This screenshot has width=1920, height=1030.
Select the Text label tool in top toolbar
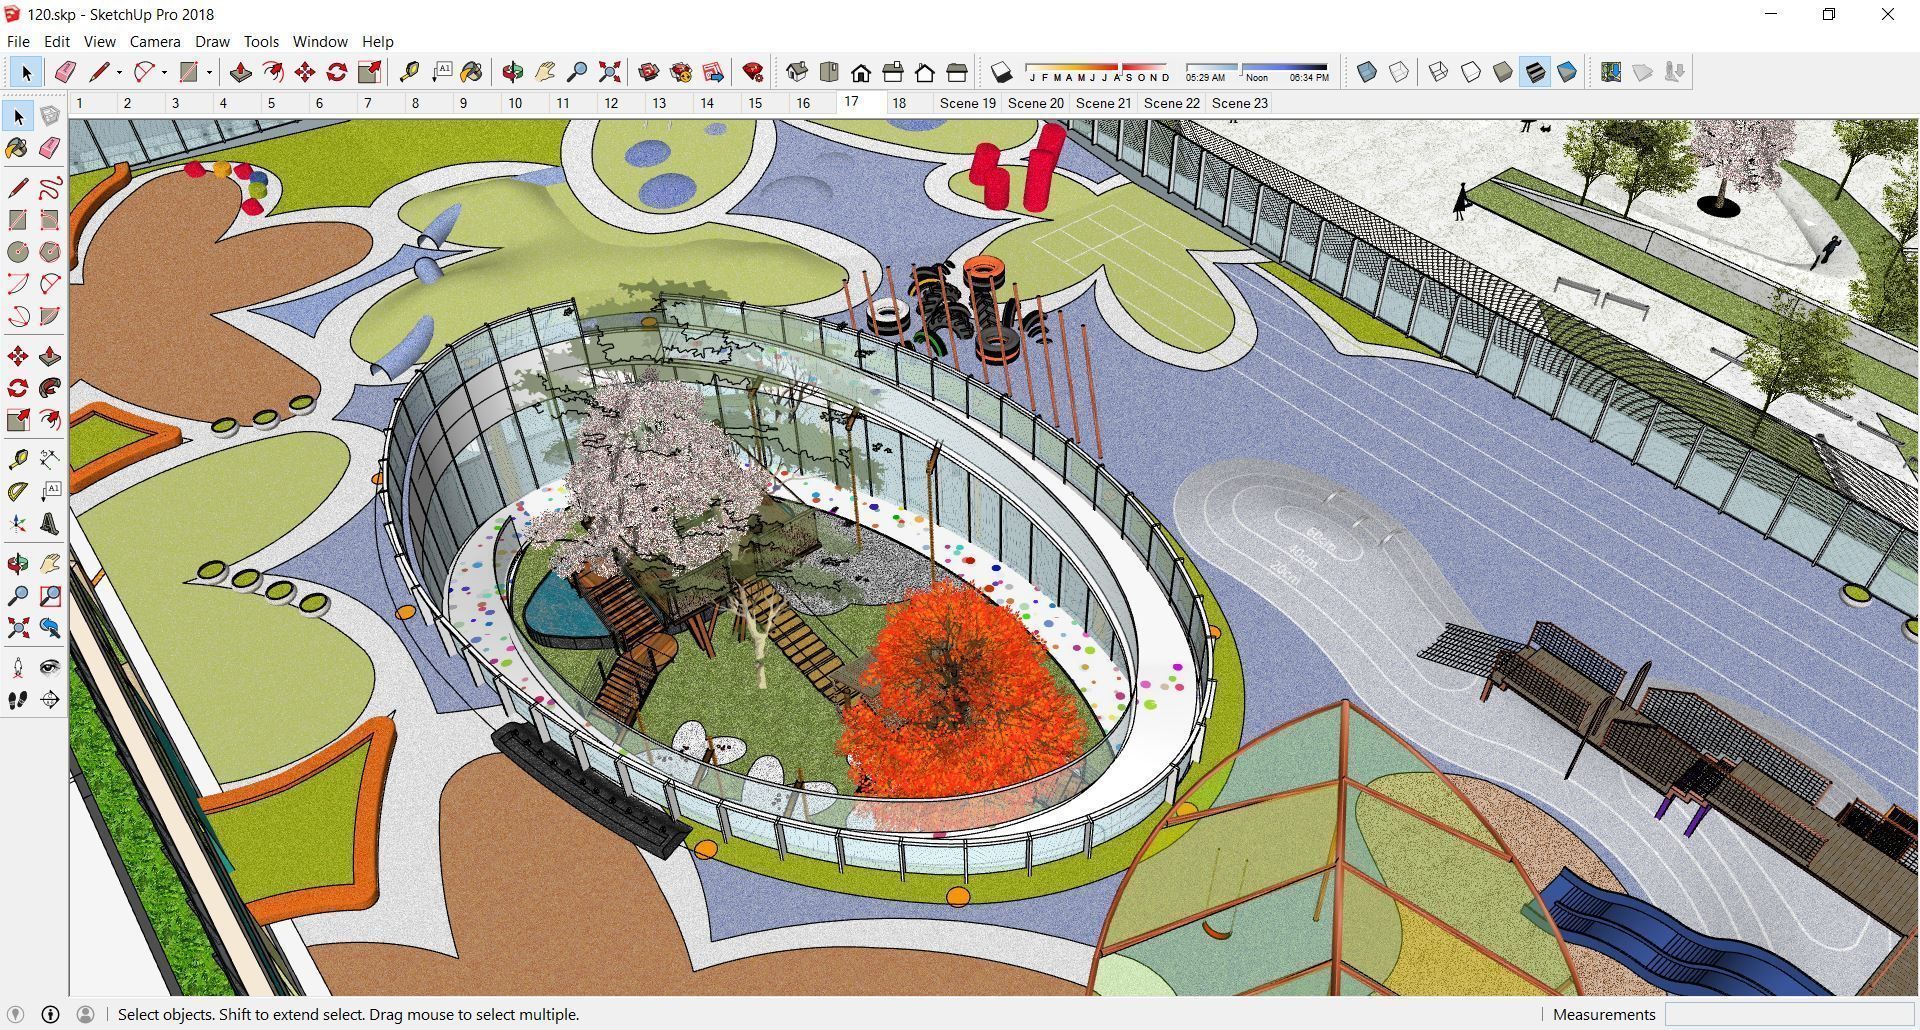[441, 72]
